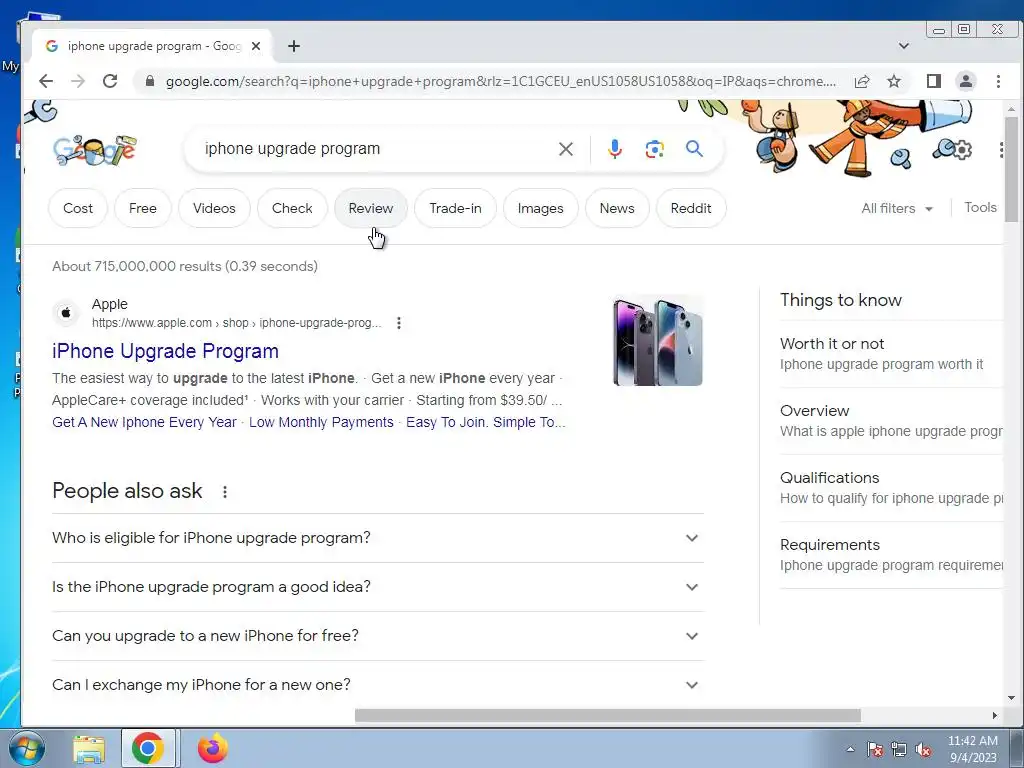Viewport: 1024px width, 768px height.
Task: Select the Trade-in filter chip
Action: [x=455, y=208]
